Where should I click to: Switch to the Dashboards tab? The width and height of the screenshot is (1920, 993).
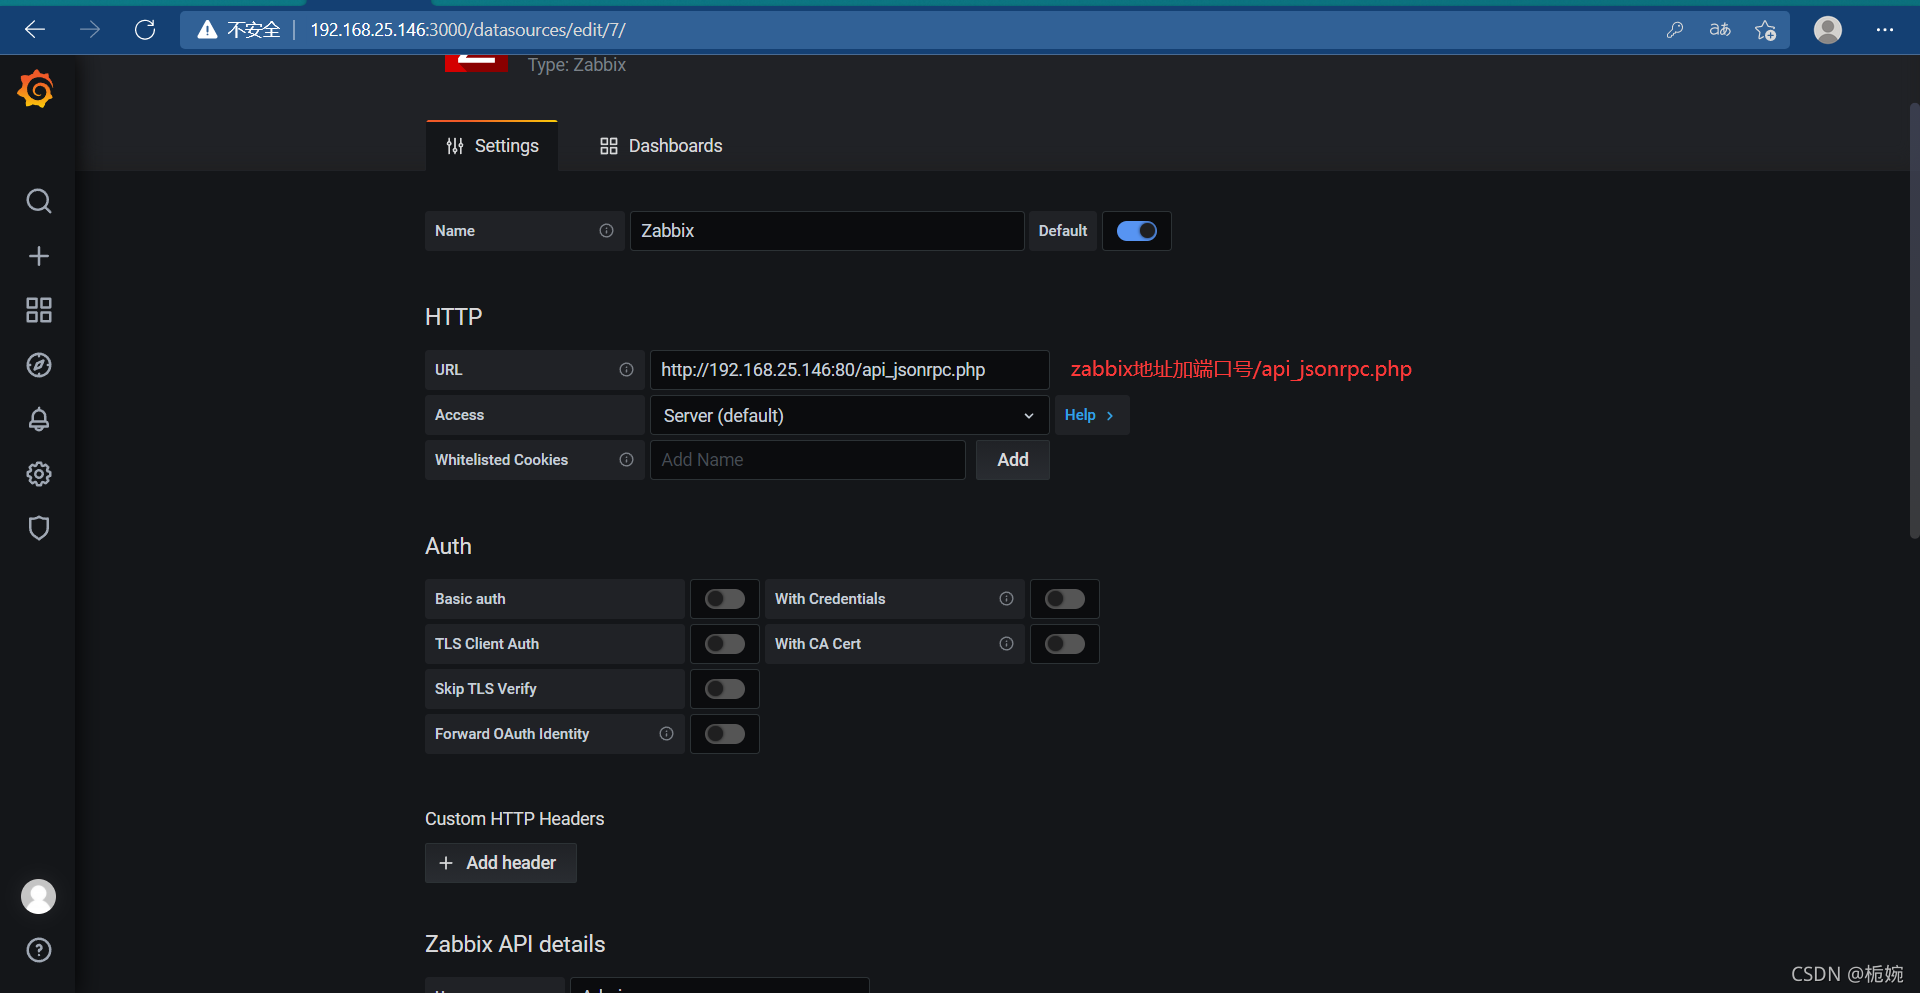pos(661,146)
